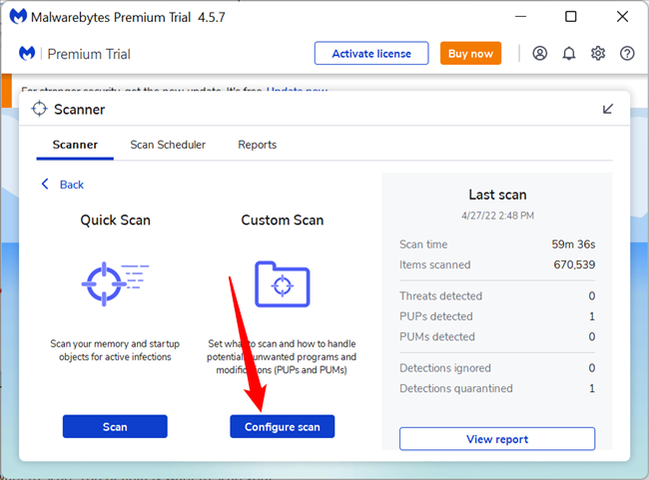
Task: Click the Configure scan button
Action: (x=282, y=427)
